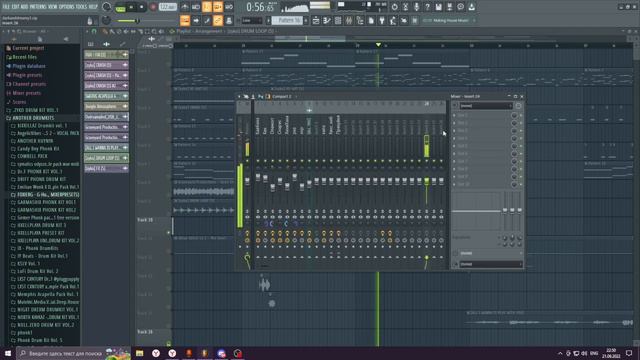The width and height of the screenshot is (640, 360).
Task: Select the Draw pencil tool in Playlist
Action: (x=105, y=31)
